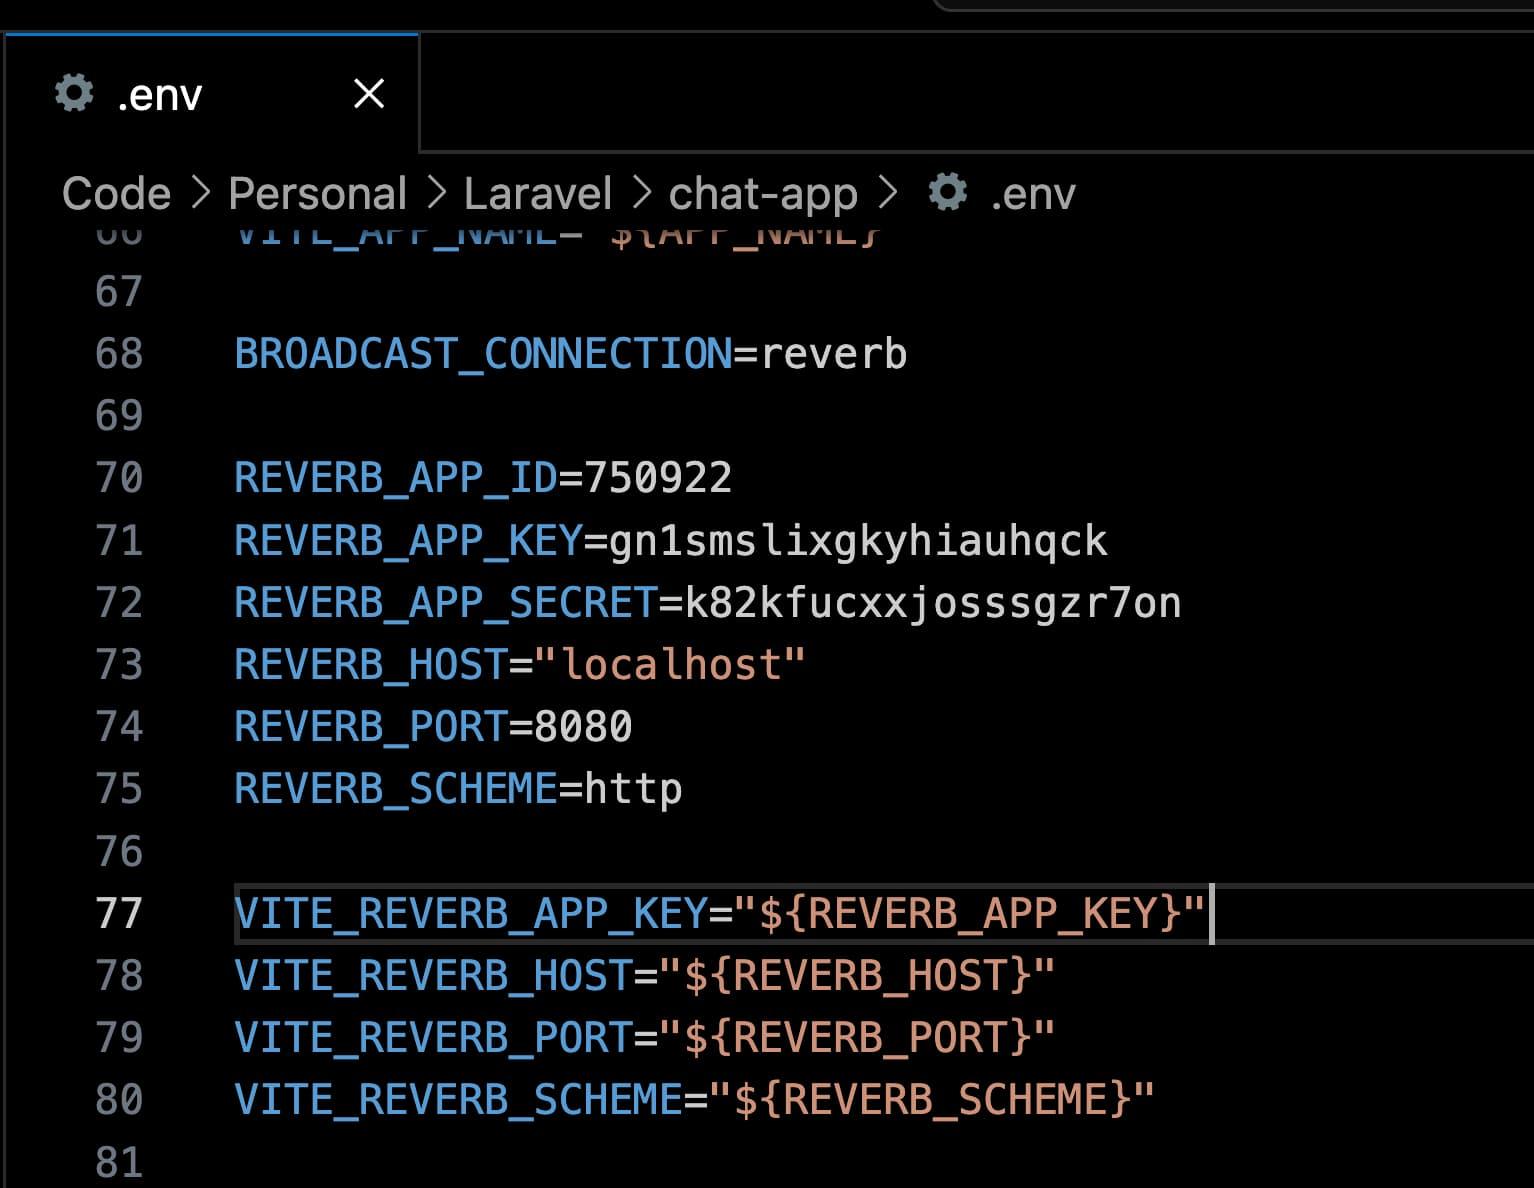The image size is (1534, 1188).
Task: Expand the Laravel folder in the breadcrumb path
Action: (x=537, y=193)
